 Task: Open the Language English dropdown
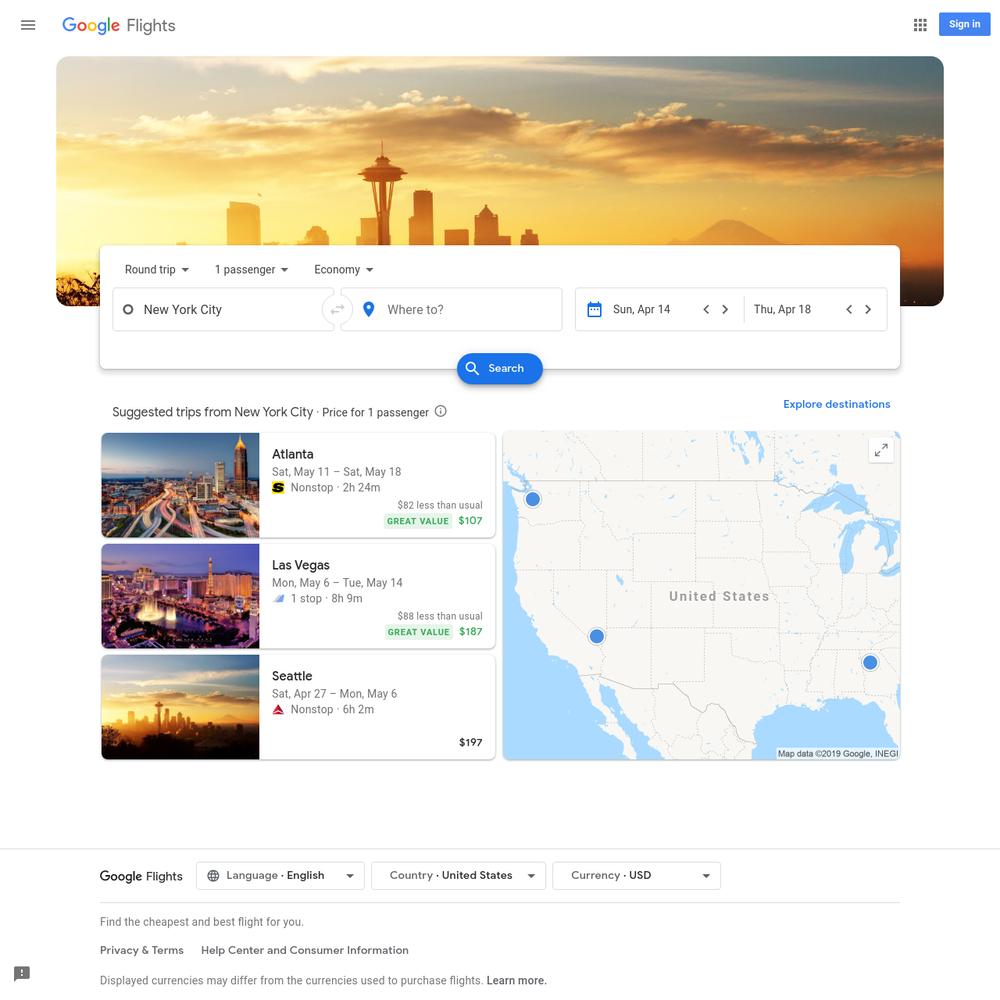click(280, 876)
